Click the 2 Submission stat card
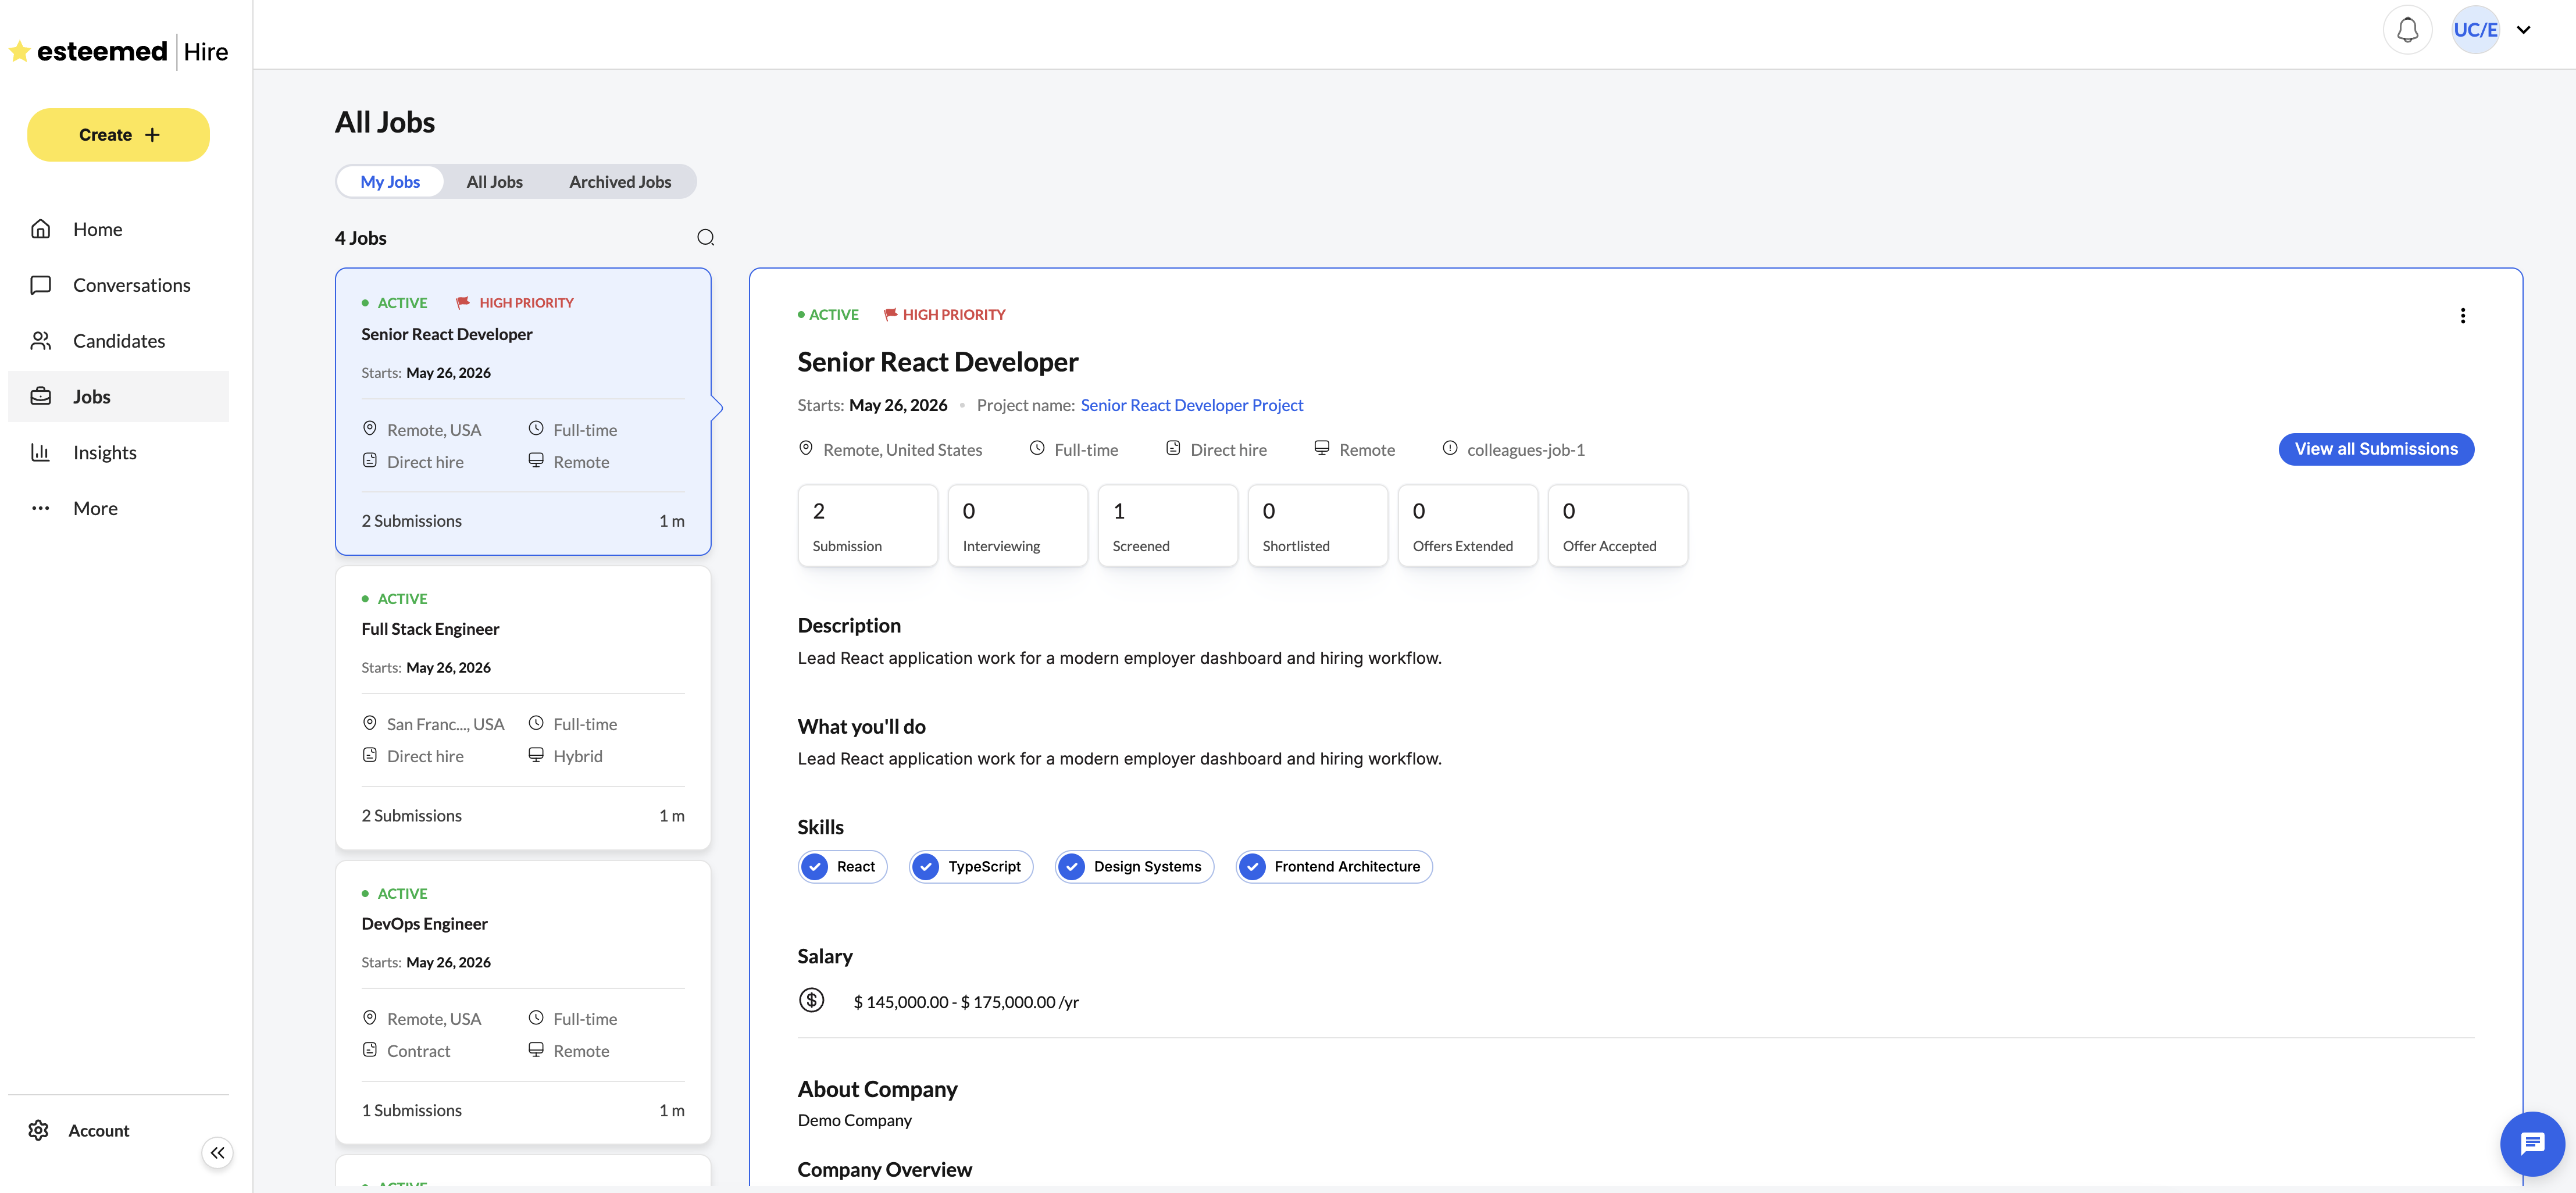The image size is (2576, 1193). click(x=867, y=526)
